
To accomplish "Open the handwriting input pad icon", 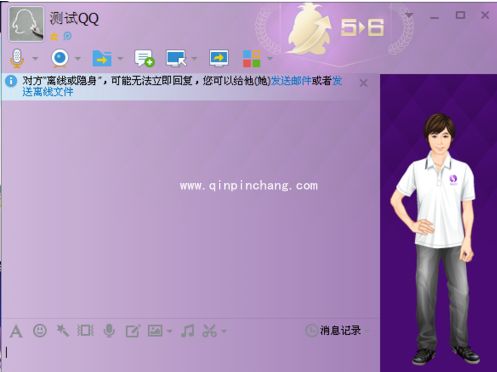I will [x=132, y=331].
